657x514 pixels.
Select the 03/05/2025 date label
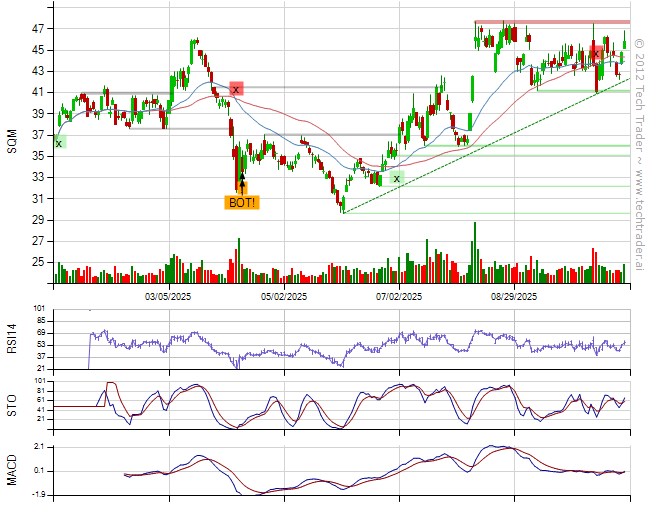[169, 297]
